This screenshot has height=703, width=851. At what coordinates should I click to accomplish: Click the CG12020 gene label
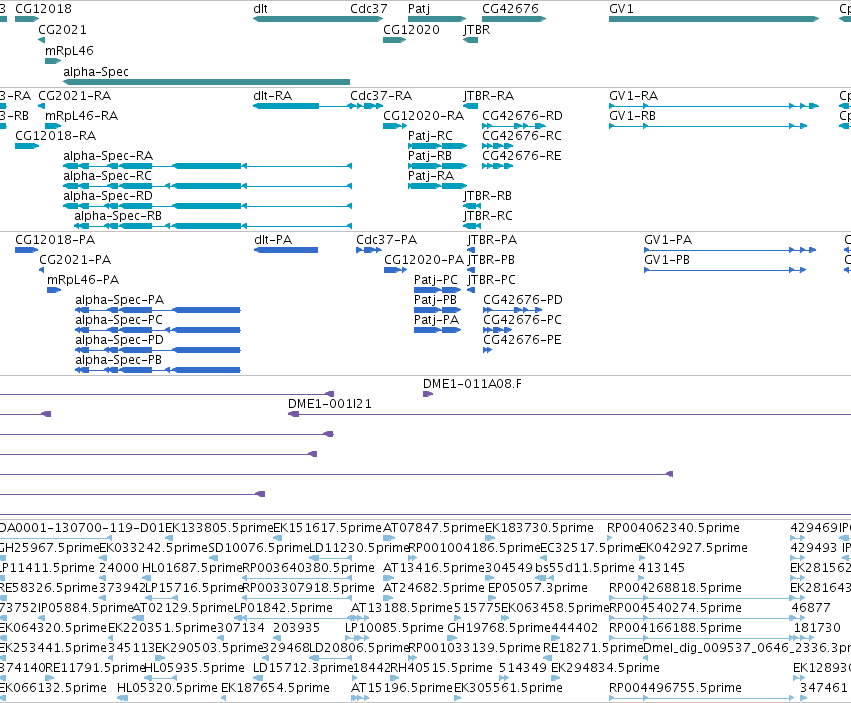411,29
